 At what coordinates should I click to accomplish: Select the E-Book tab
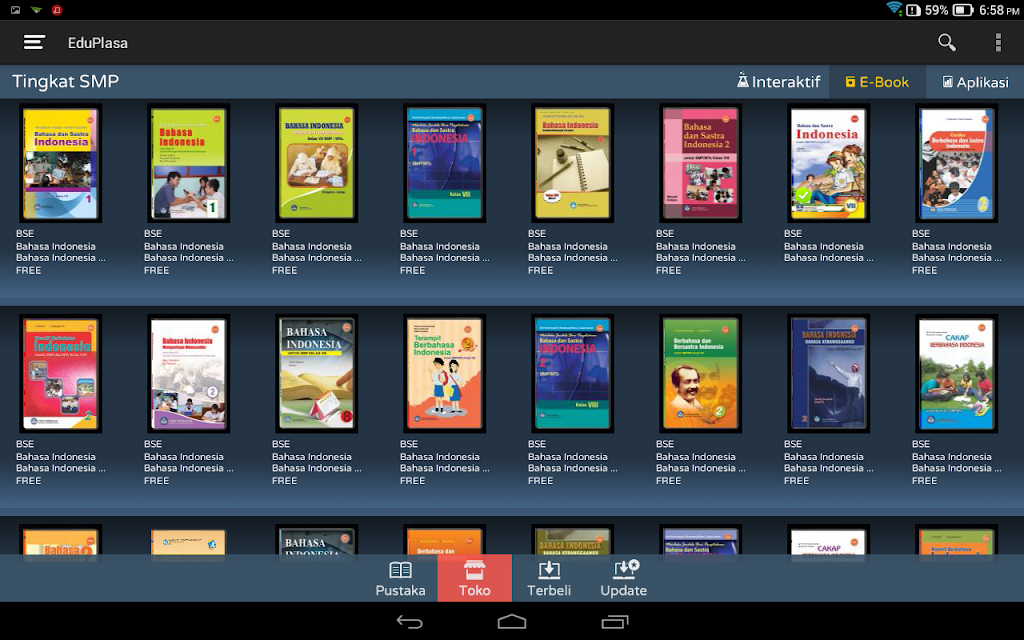click(877, 82)
